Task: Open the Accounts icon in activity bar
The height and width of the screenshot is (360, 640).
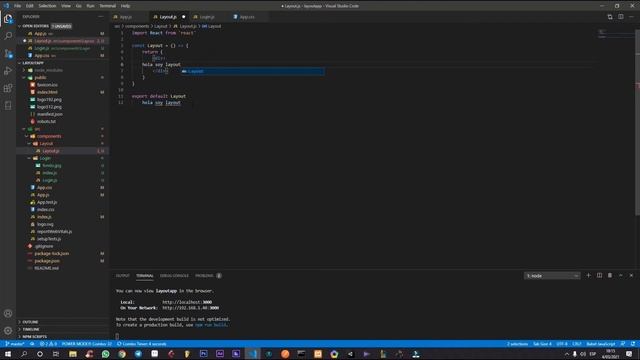Action: click(8, 313)
